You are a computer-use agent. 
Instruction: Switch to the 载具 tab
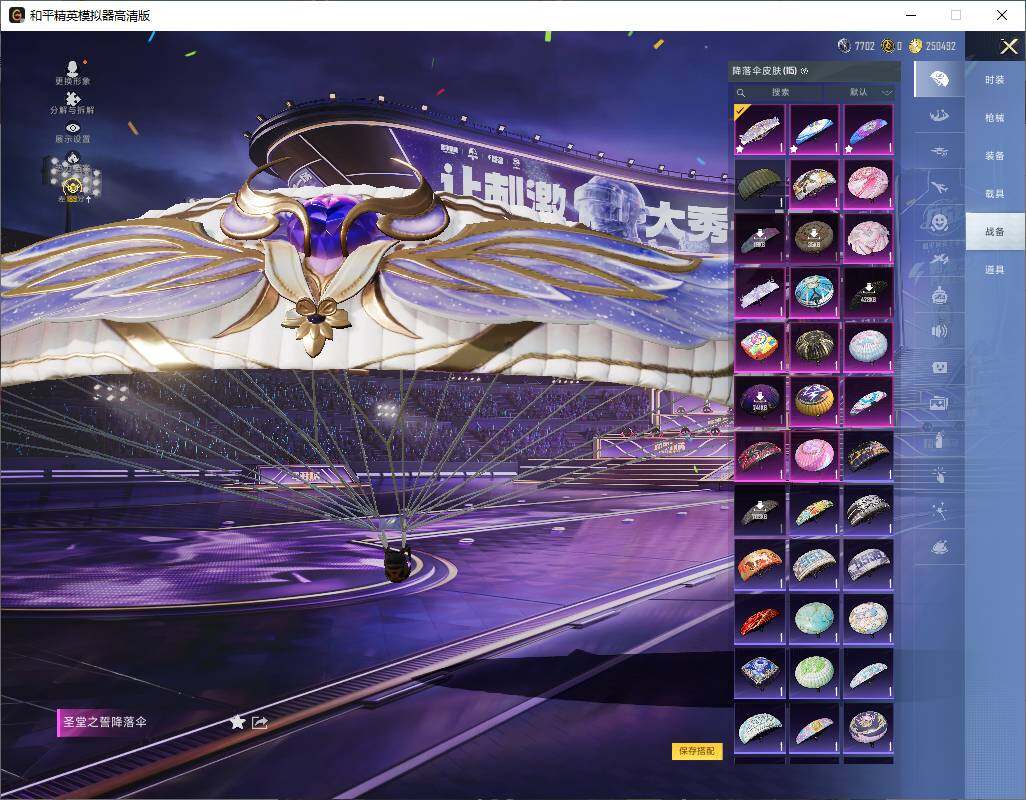[995, 194]
